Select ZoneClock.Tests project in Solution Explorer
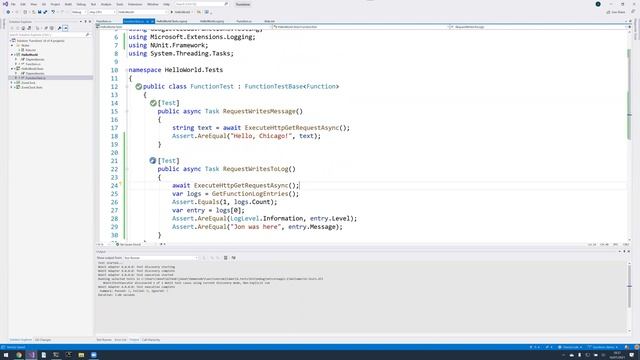640x360 pixels. click(x=32, y=87)
